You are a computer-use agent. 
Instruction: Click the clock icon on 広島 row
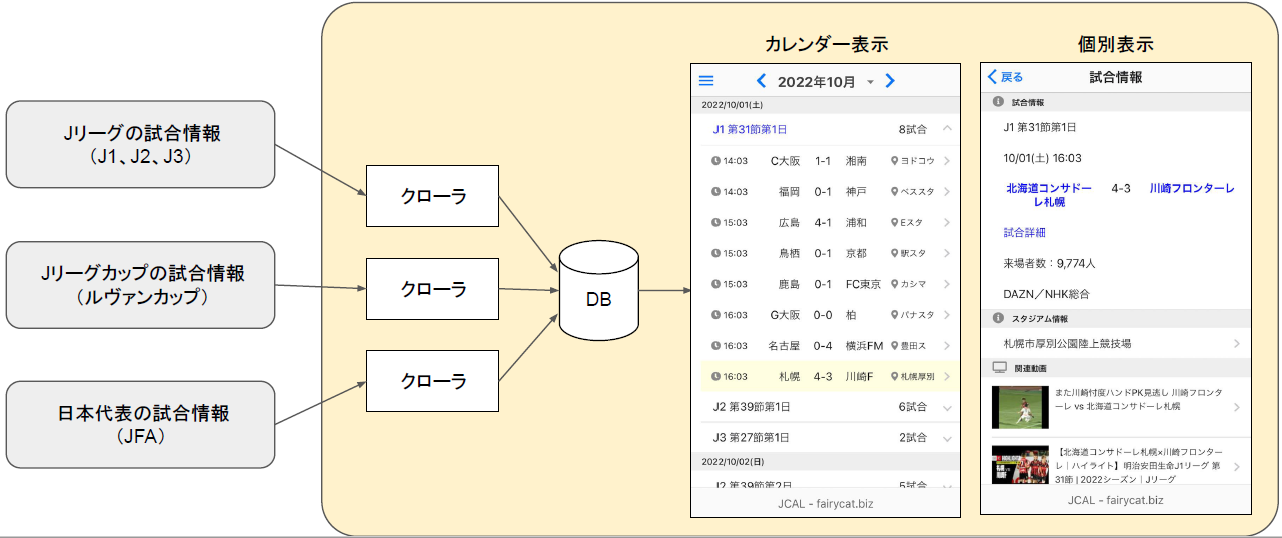tap(715, 222)
